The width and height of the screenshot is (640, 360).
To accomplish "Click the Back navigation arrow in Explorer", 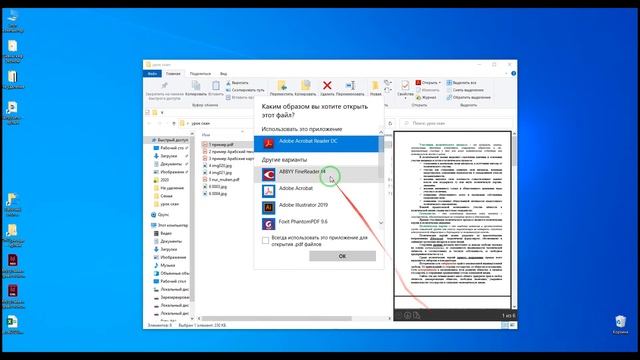I will [x=149, y=123].
